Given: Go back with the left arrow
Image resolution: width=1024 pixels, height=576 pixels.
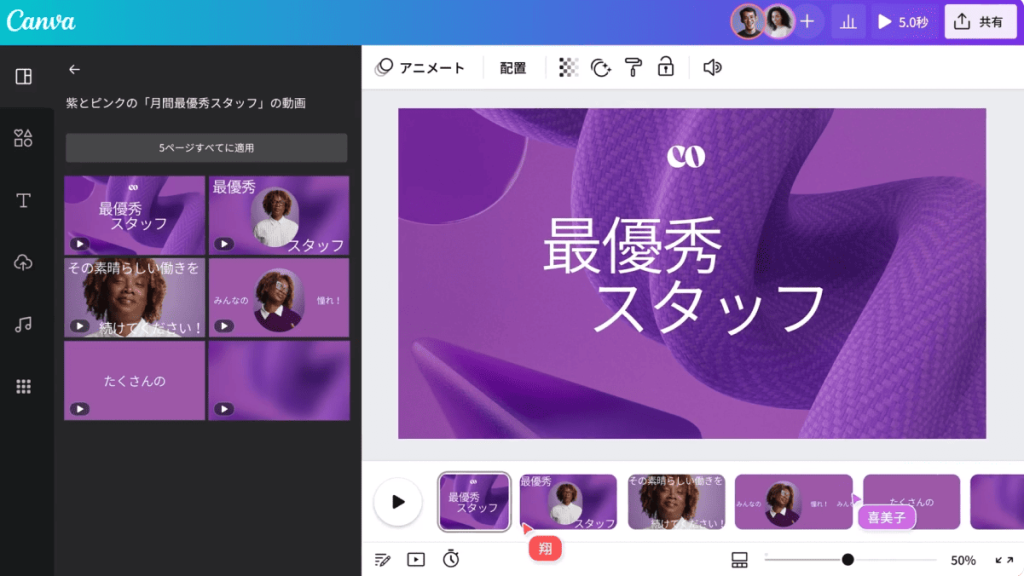Looking at the screenshot, I should click(x=74, y=70).
